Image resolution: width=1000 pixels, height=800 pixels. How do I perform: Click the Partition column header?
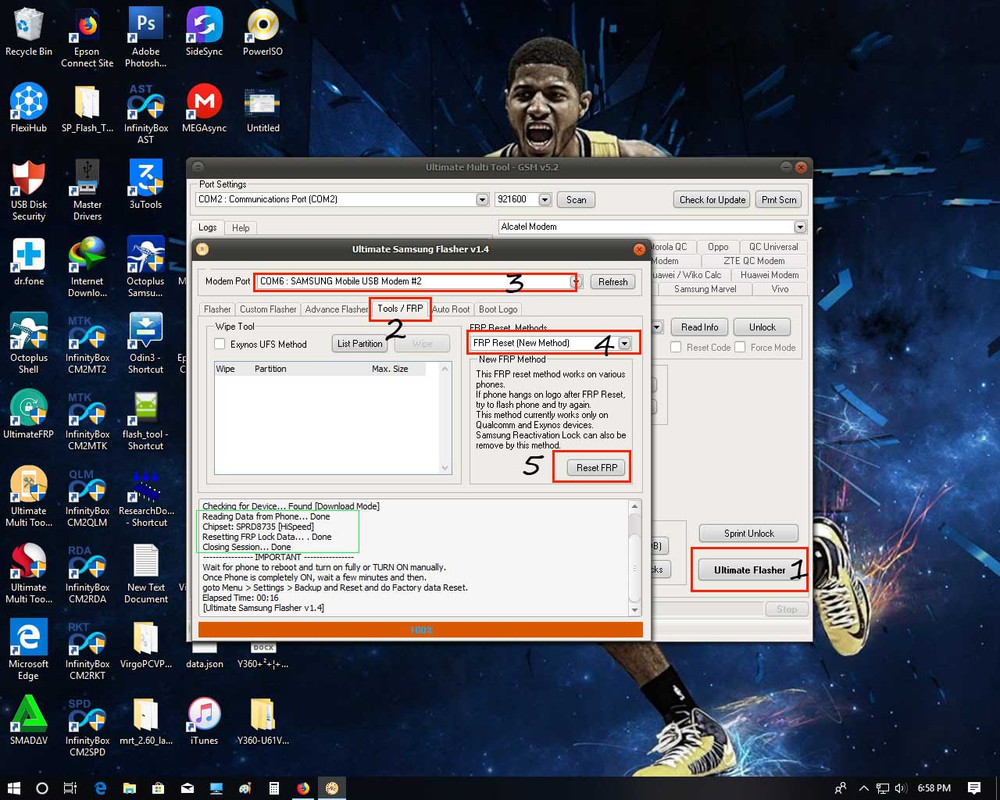270,369
